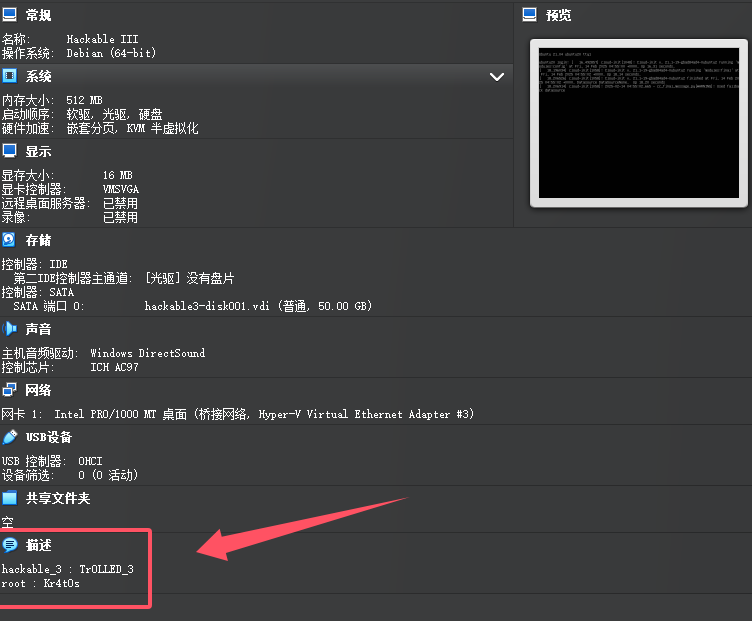
Task: Open the 常规 settings heading link
Action: point(39,16)
